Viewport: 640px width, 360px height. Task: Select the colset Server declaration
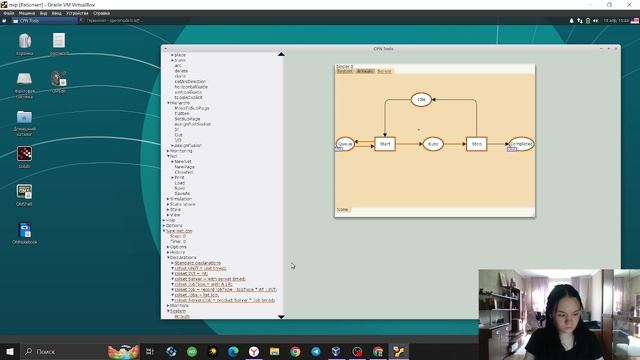pyautogui.click(x=210, y=279)
